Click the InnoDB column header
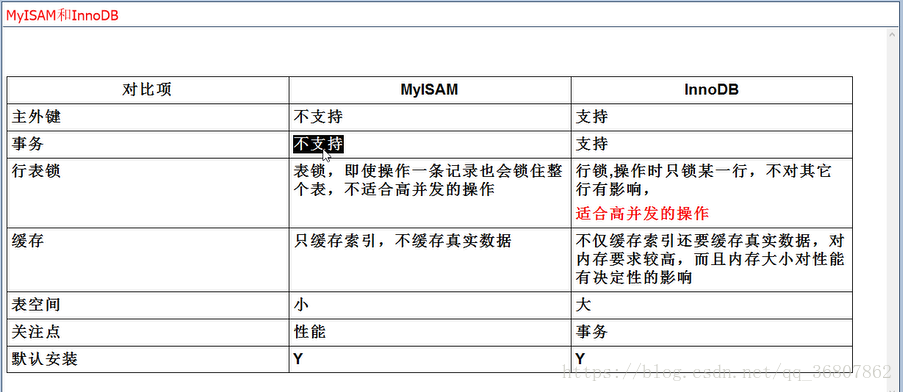Screen dimensions: 903x392 point(712,90)
